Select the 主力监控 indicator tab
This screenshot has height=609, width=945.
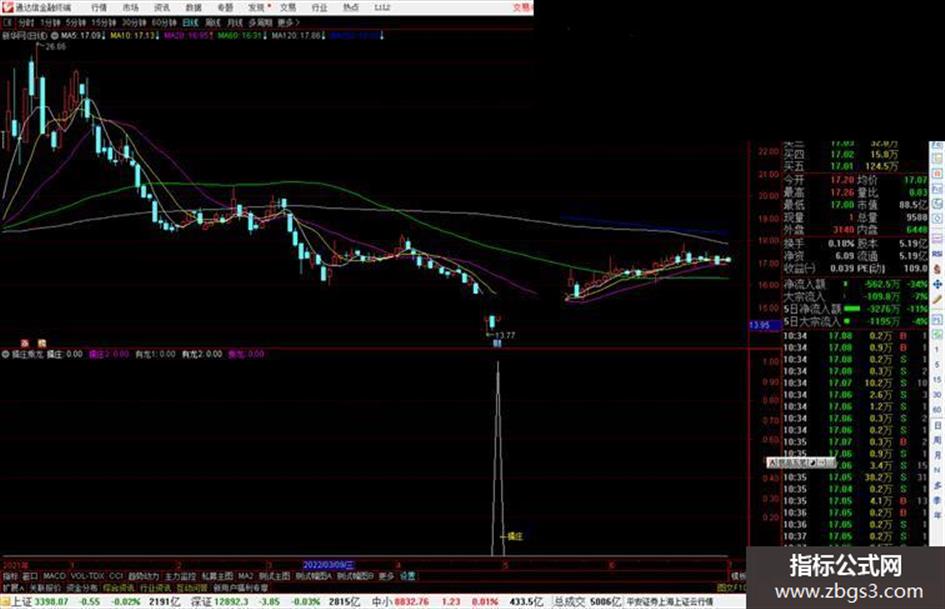(180, 576)
